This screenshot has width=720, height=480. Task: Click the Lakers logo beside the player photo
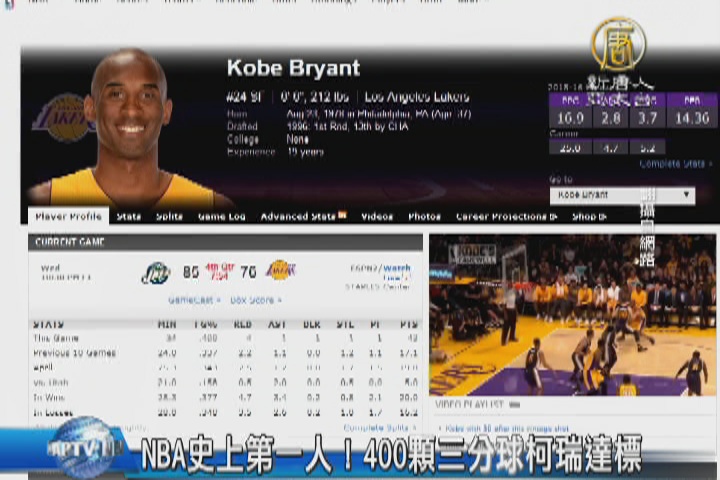(x=63, y=118)
